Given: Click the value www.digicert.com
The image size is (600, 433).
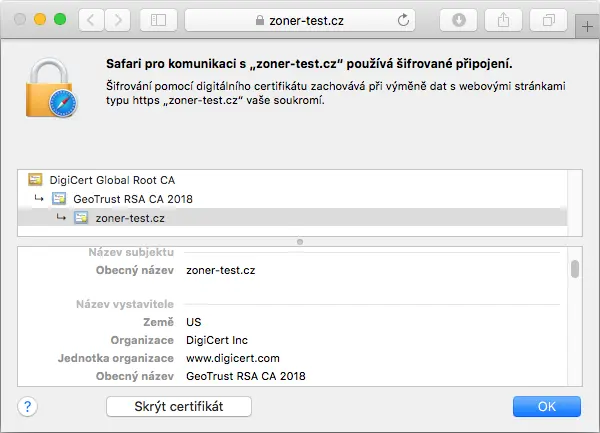Looking at the screenshot, I should (233, 358).
